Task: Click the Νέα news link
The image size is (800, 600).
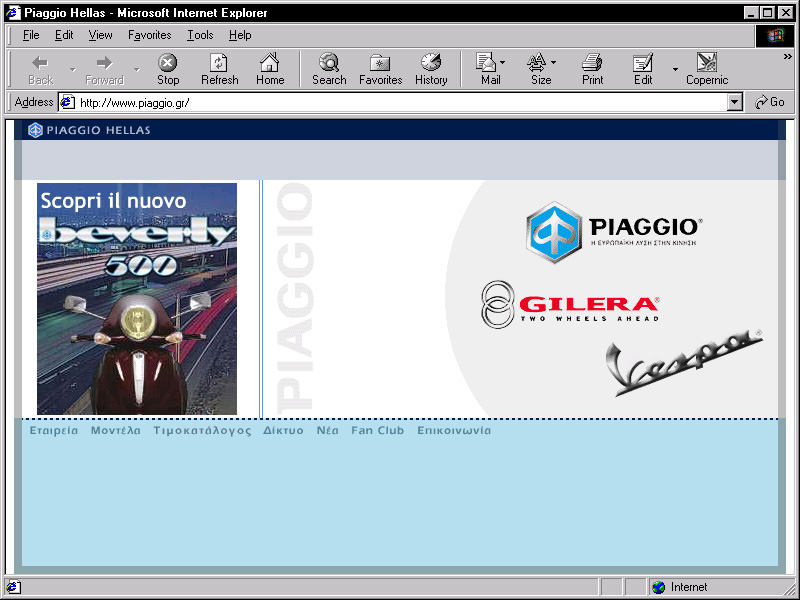Action: tap(328, 430)
